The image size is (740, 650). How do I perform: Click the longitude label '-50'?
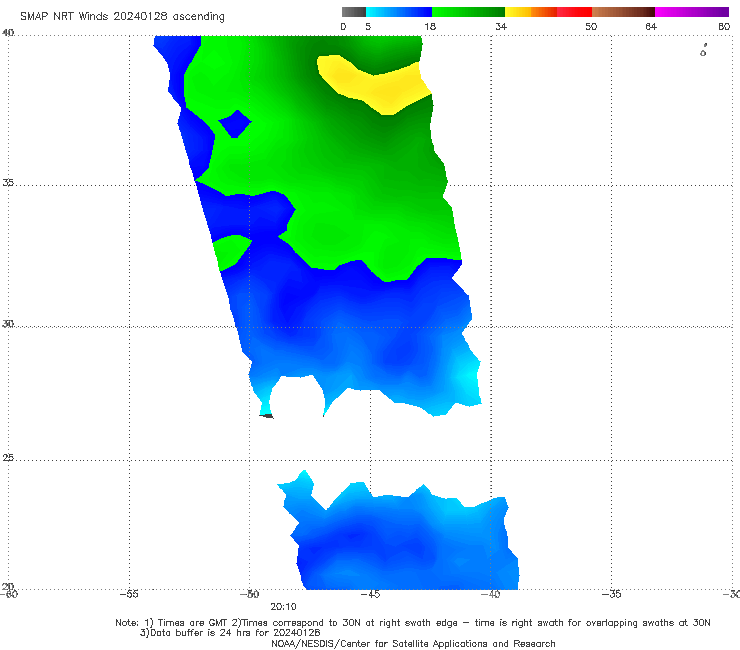pyautogui.click(x=249, y=594)
